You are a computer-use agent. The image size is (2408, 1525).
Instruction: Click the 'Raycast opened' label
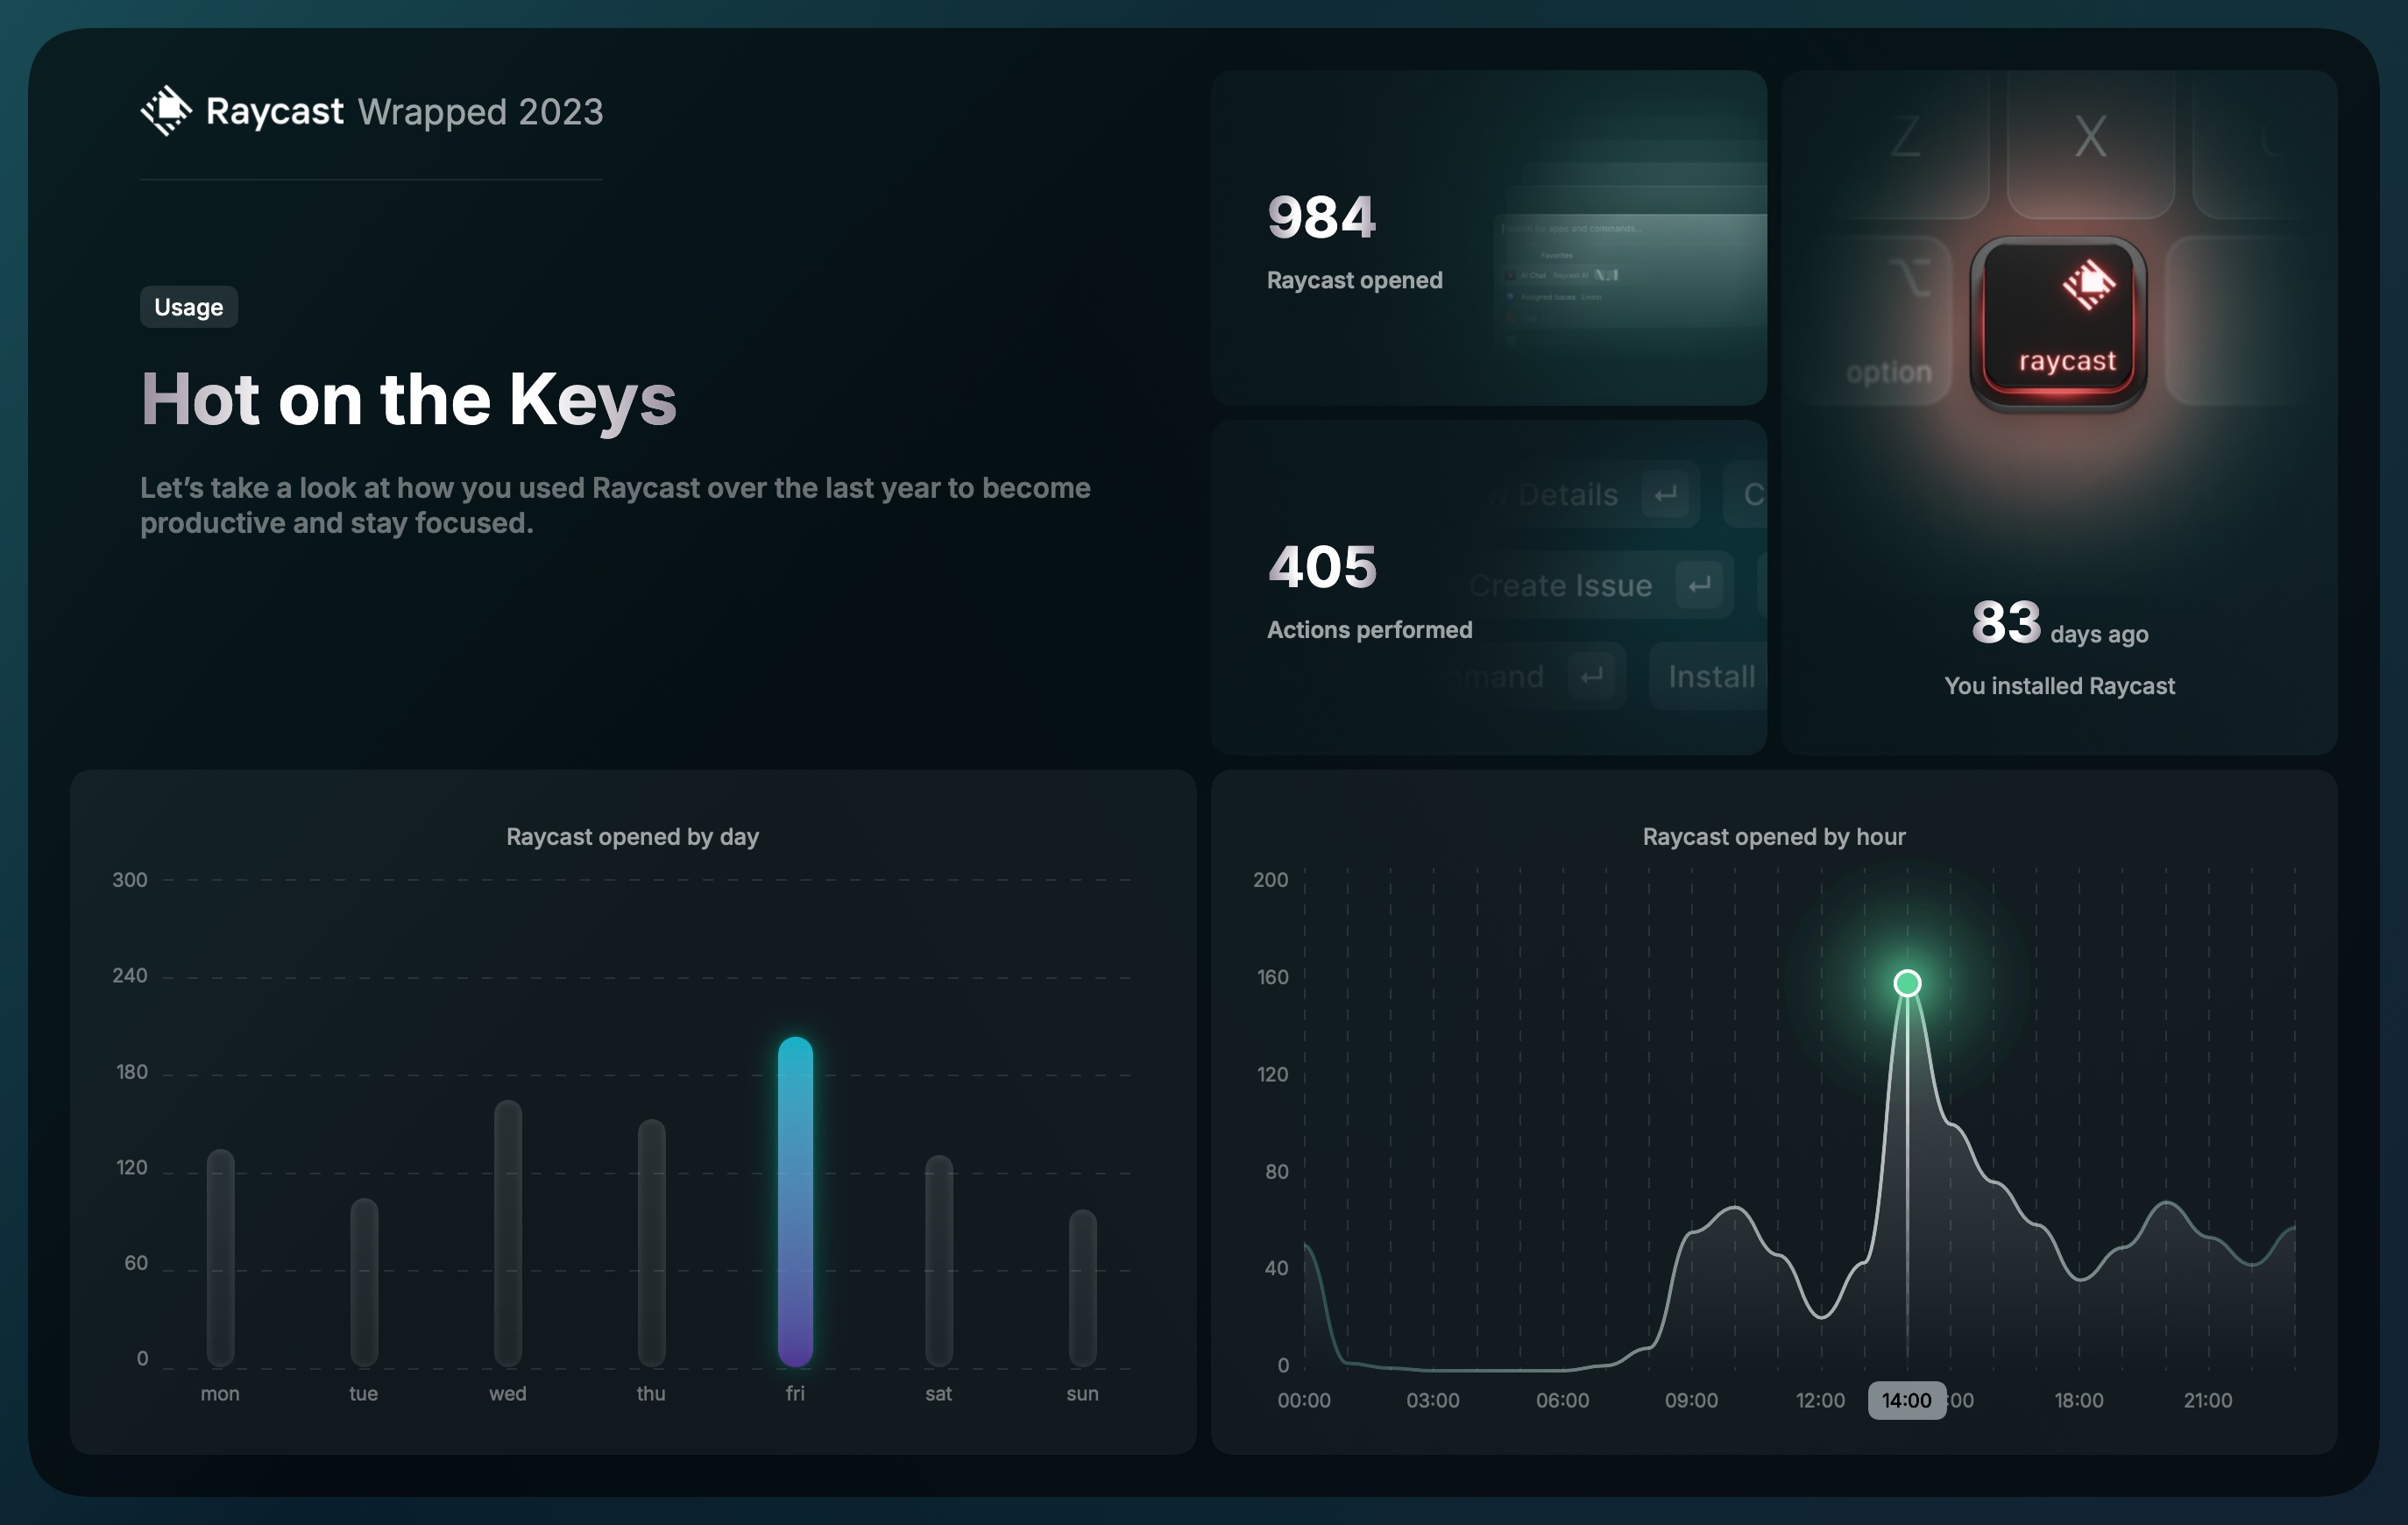(1354, 280)
